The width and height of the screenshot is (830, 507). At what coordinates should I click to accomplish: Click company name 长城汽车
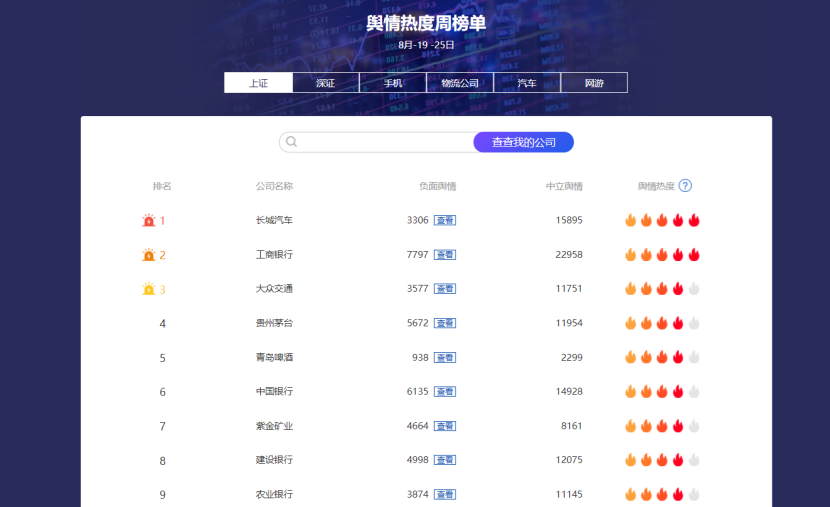274,220
